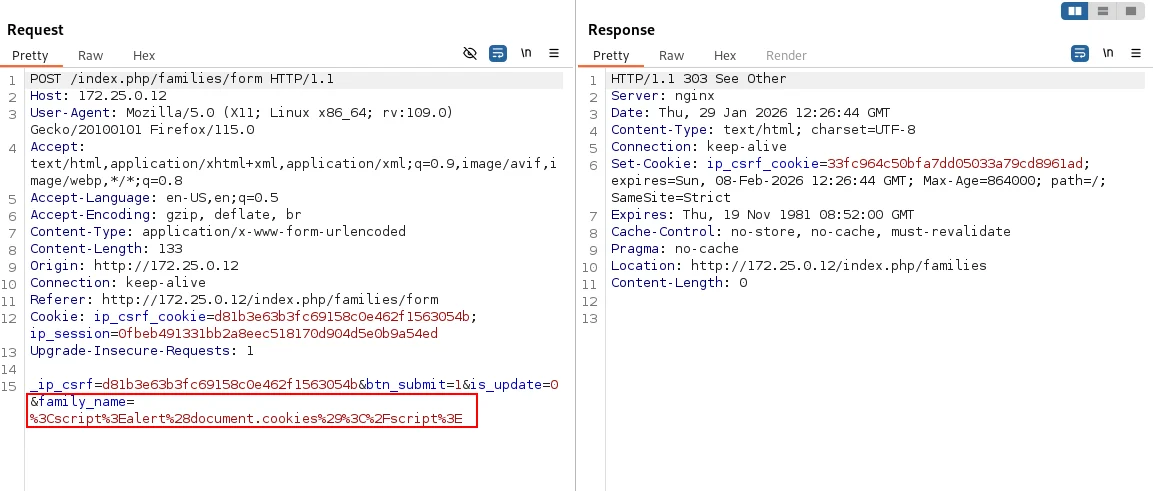
Task: Toggle \n newline display in Response panel
Action: [1108, 54]
